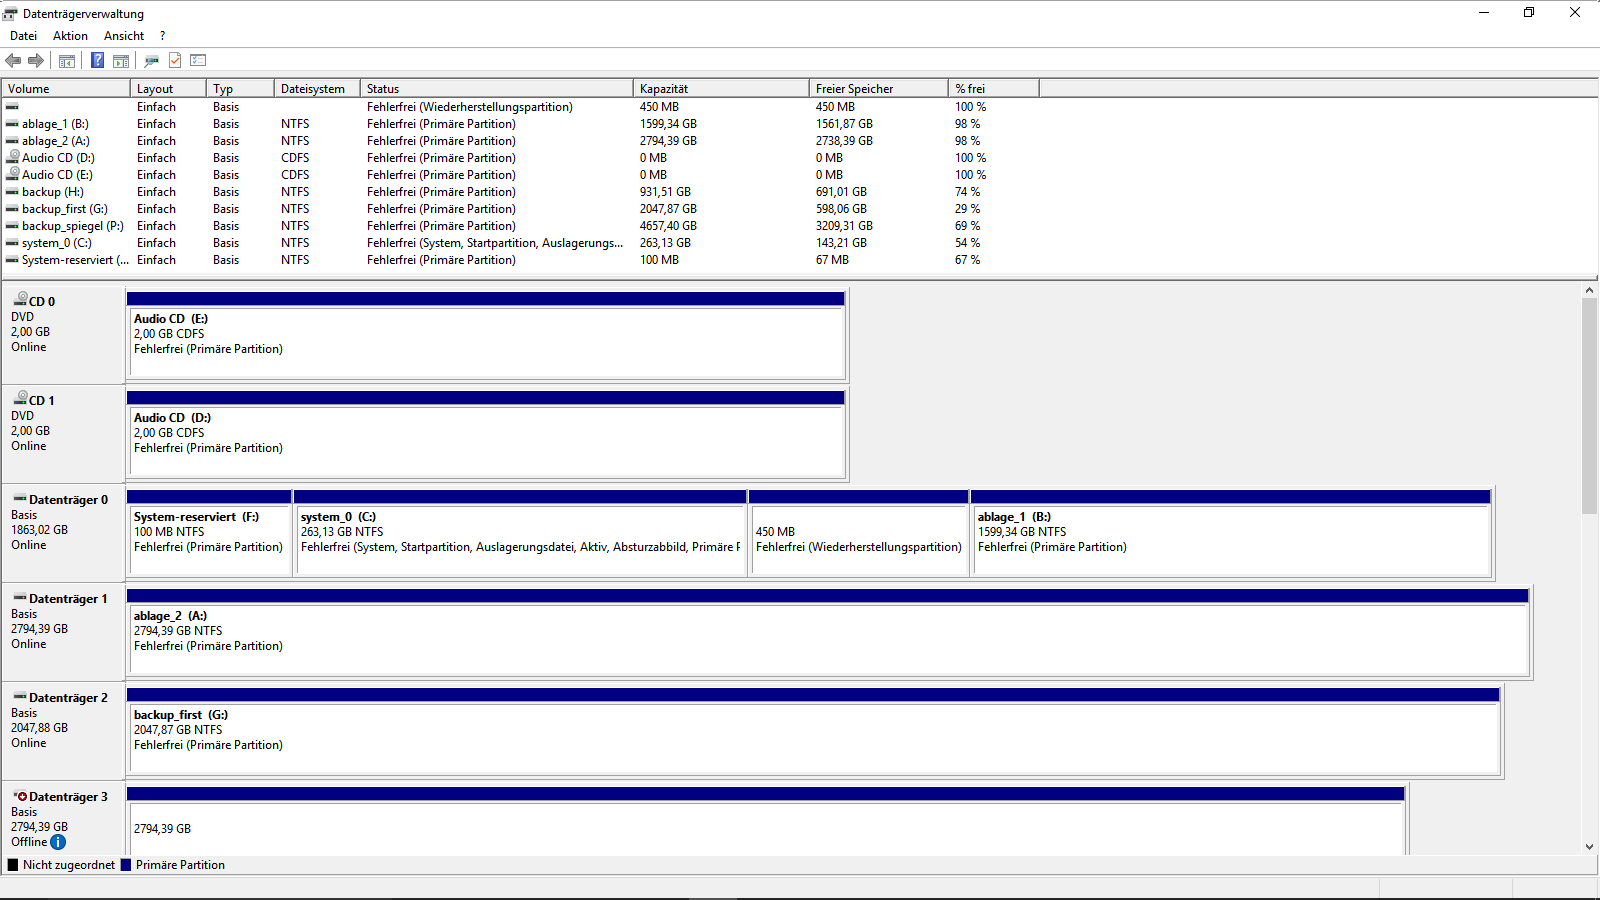This screenshot has height=900, width=1600.
Task: Click the 1863,02 GB label of Datenträger 0
Action: [40, 530]
